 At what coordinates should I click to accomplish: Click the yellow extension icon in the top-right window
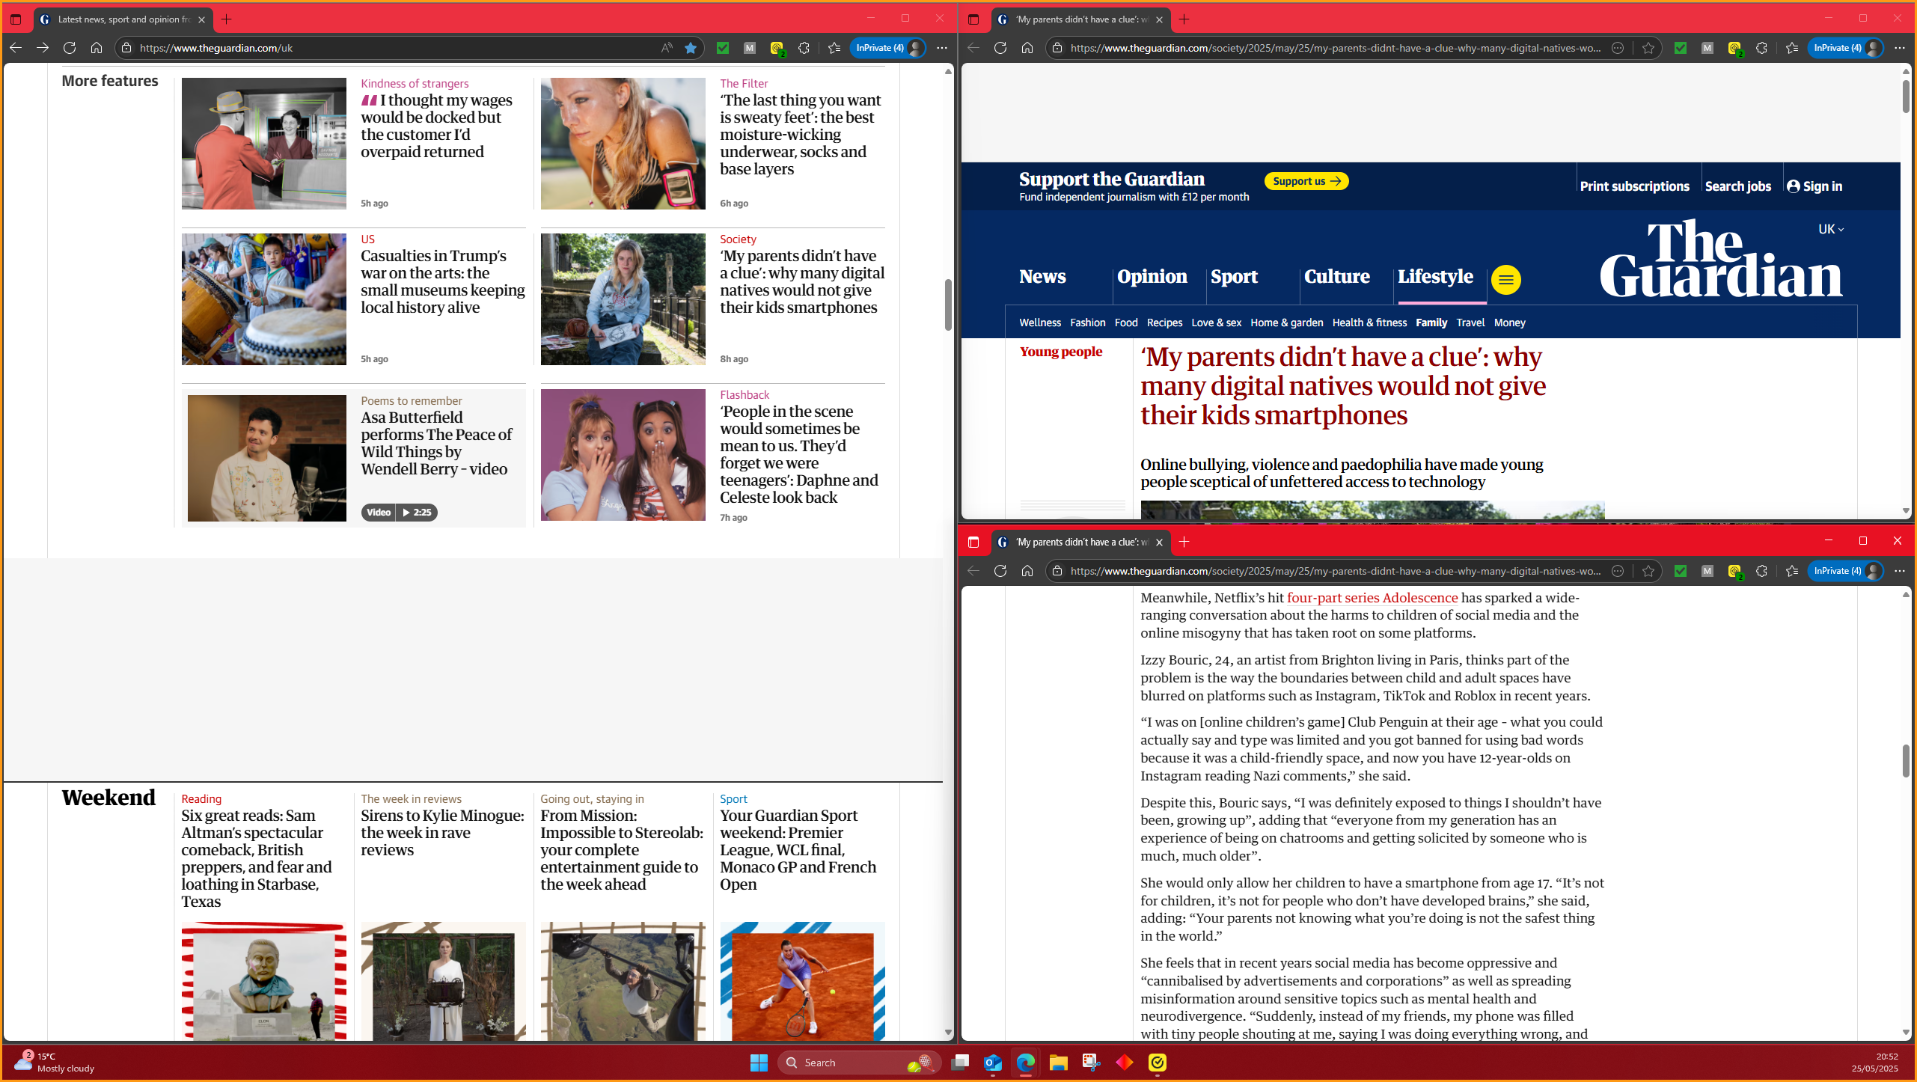coord(1735,48)
